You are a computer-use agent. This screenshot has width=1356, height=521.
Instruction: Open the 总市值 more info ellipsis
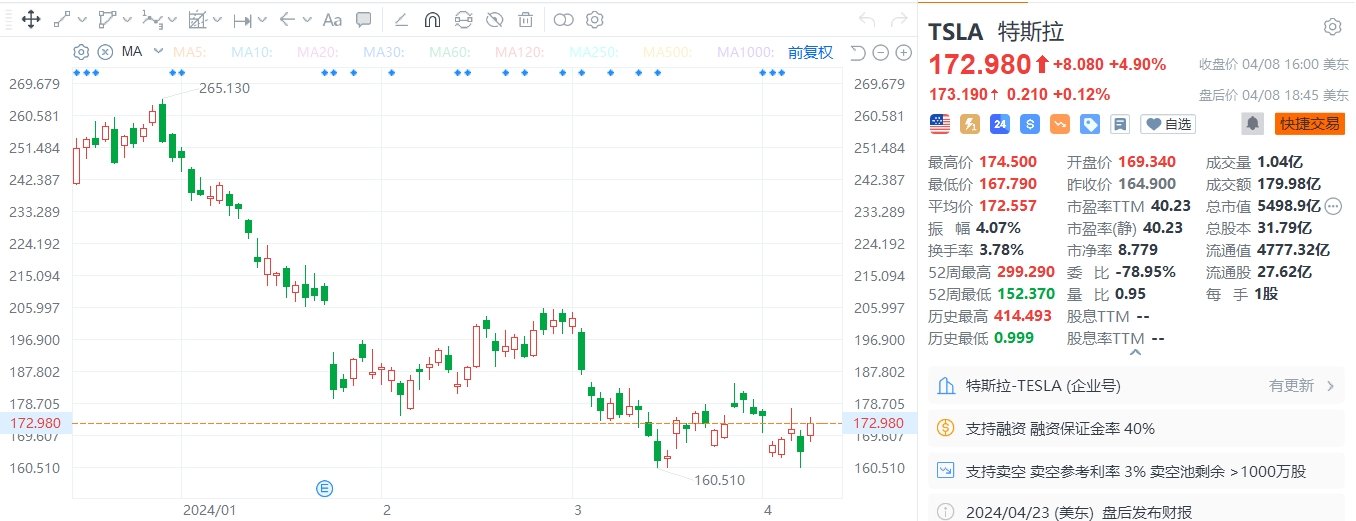point(1333,205)
